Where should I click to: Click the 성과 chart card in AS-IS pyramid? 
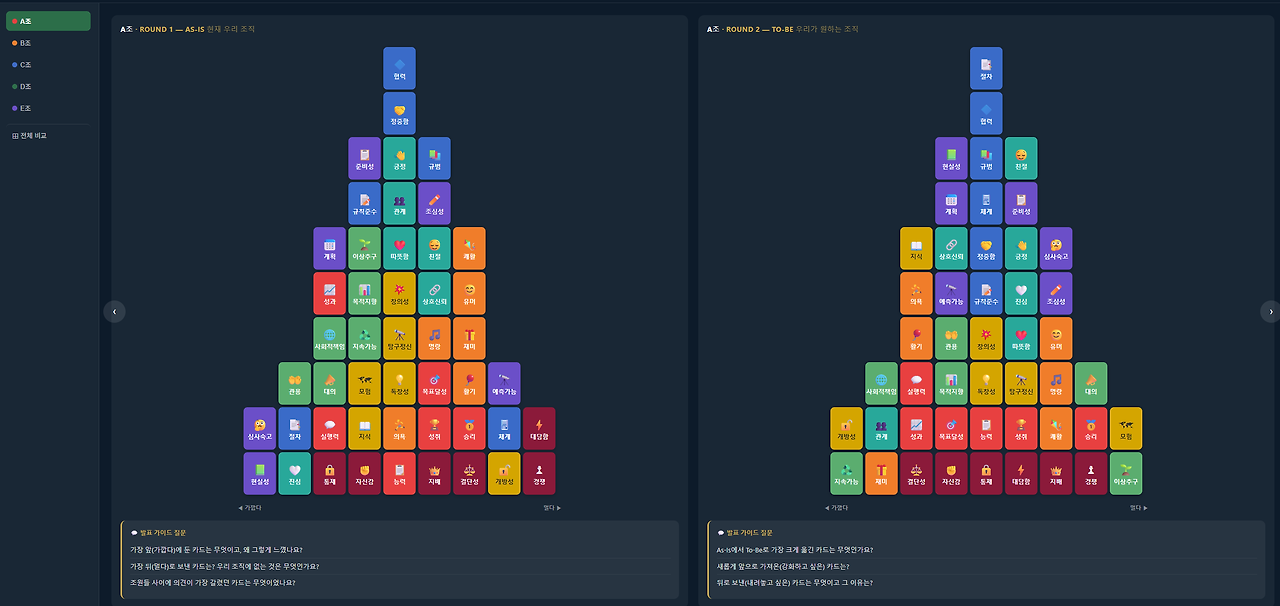[x=329, y=293]
